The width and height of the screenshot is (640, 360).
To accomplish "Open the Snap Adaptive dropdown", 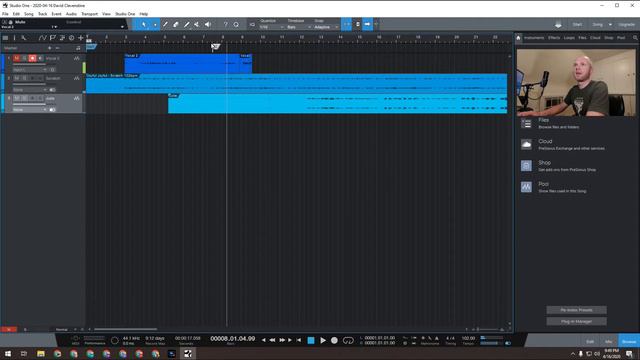I will (x=326, y=27).
